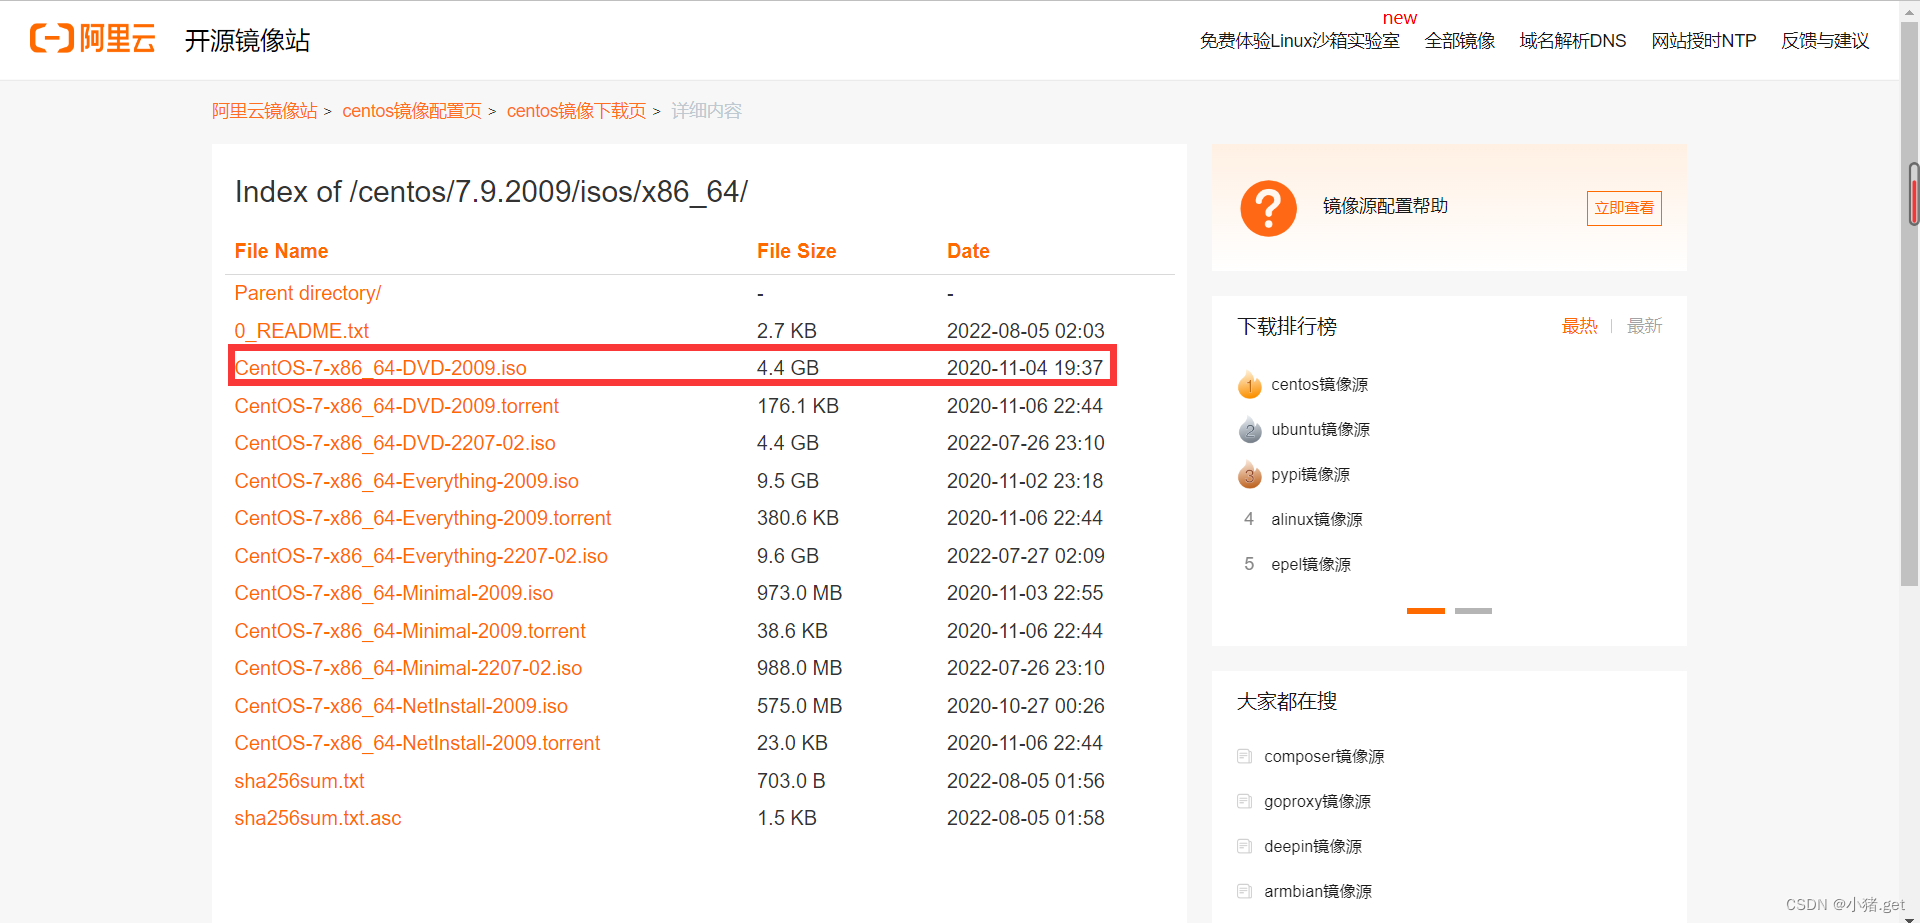Click the gold rank 1 medal icon
1920x923 pixels.
[1249, 385]
